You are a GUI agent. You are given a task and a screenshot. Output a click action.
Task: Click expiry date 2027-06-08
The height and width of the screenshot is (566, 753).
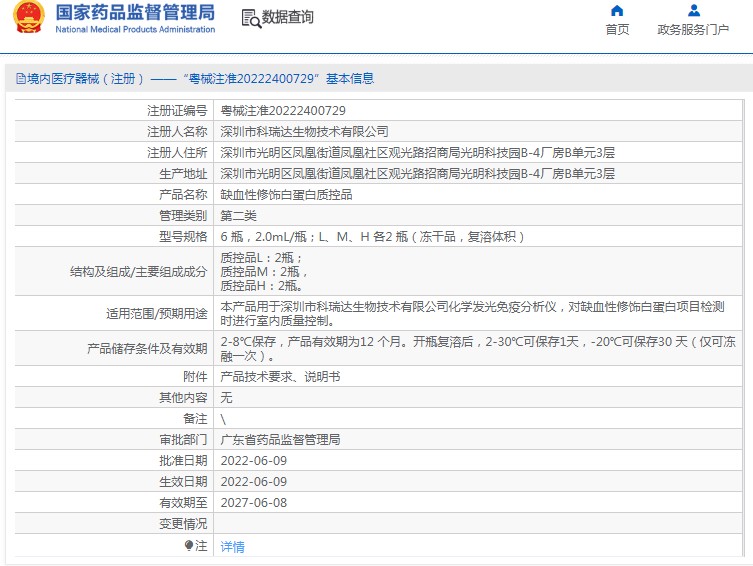[254, 503]
